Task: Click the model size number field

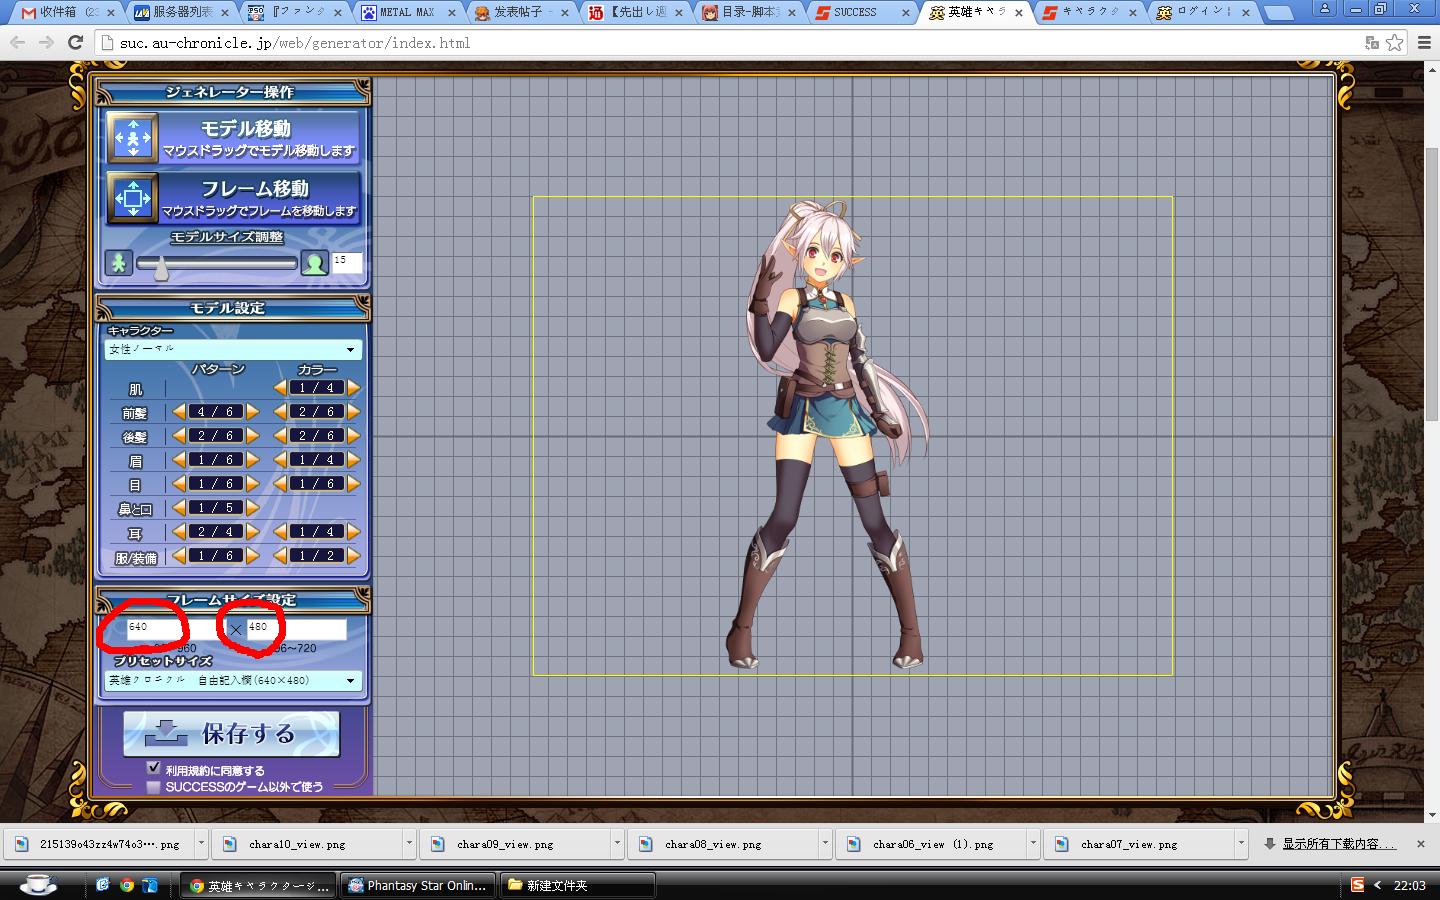Action: (x=346, y=262)
